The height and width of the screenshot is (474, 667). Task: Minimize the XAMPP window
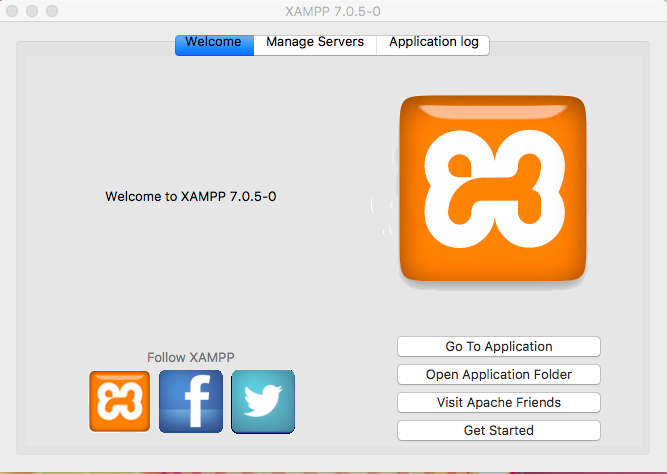[x=32, y=11]
